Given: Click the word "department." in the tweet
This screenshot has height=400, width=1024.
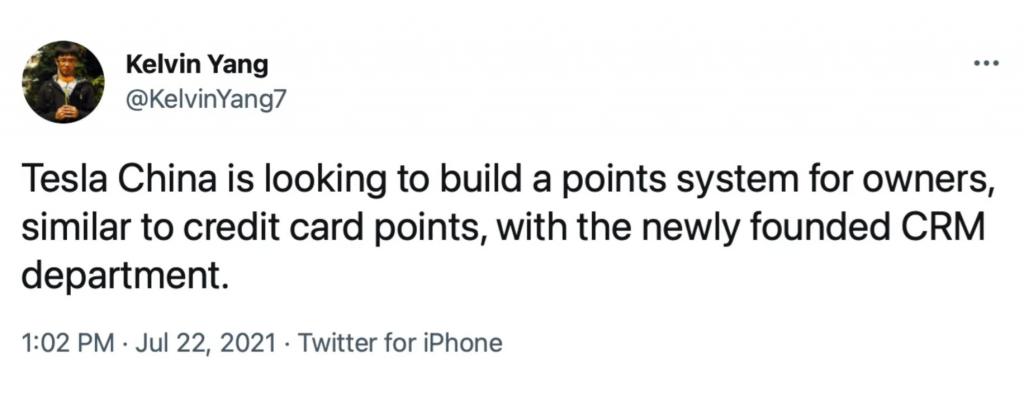Looking at the screenshot, I should (x=125, y=279).
